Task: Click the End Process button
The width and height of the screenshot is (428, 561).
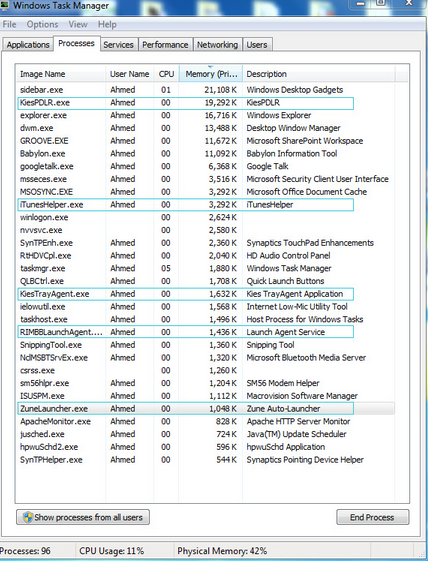Action: point(372,517)
